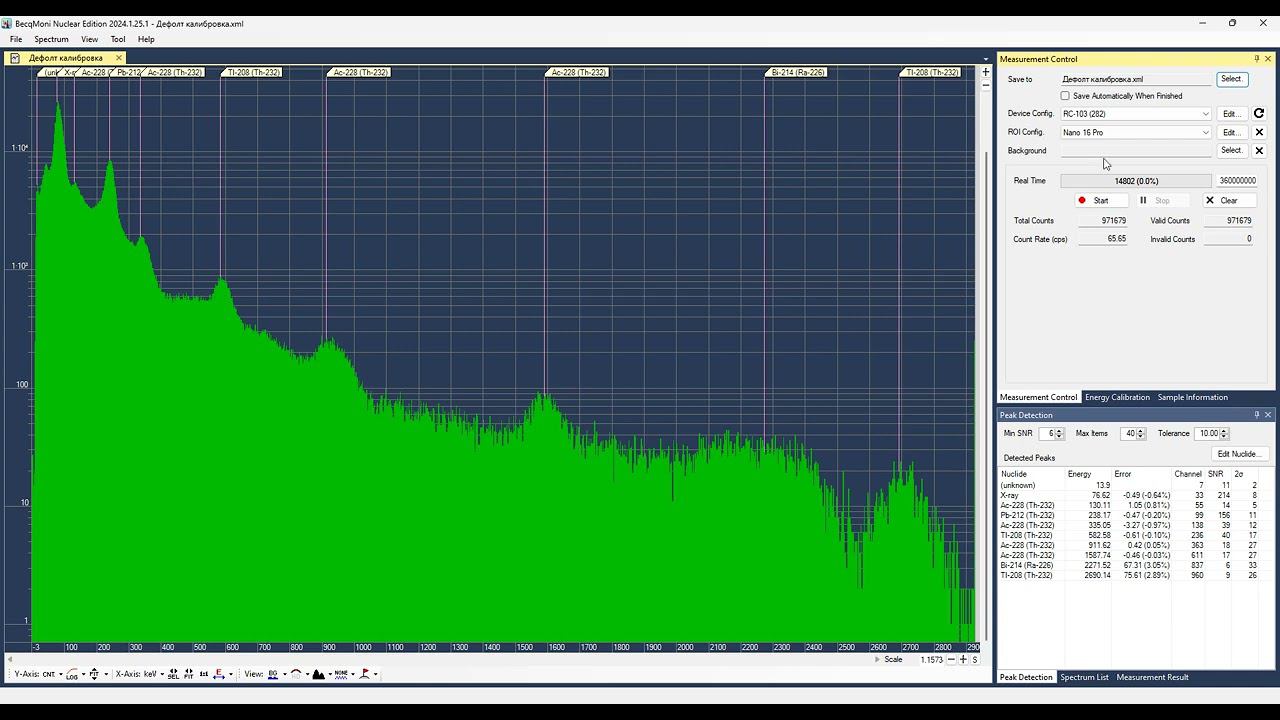This screenshot has height=720, width=1280.
Task: Click the refresh Device Config icon
Action: (1259, 114)
